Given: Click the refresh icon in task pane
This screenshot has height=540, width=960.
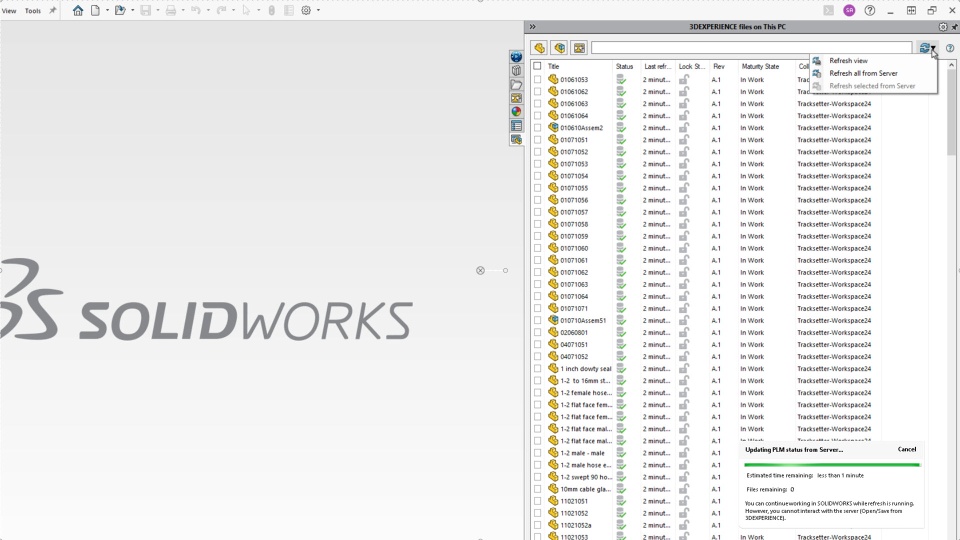Looking at the screenshot, I should (924, 48).
